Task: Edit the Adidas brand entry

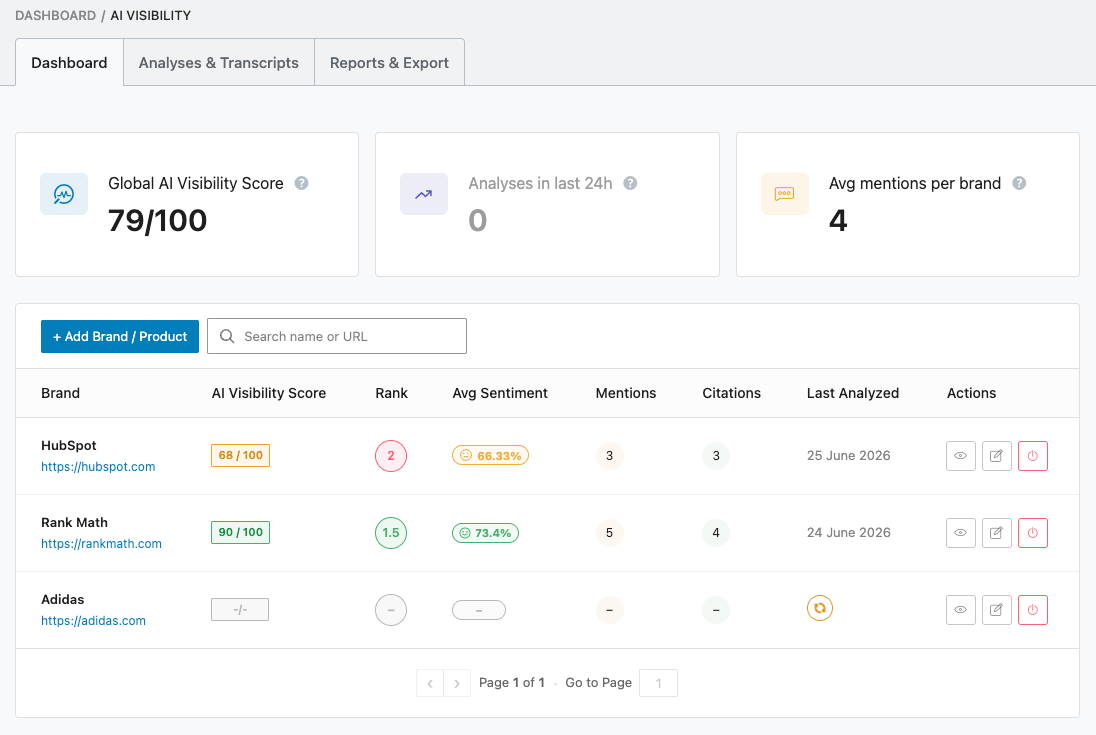Action: pyautogui.click(x=997, y=610)
